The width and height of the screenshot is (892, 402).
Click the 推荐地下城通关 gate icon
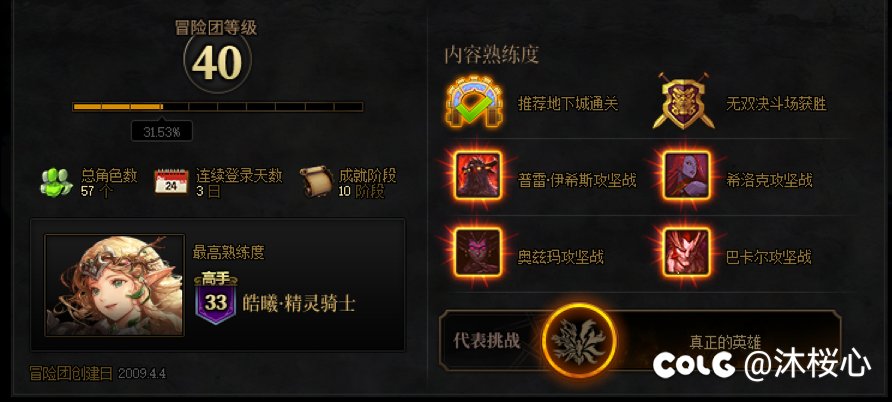coord(475,103)
